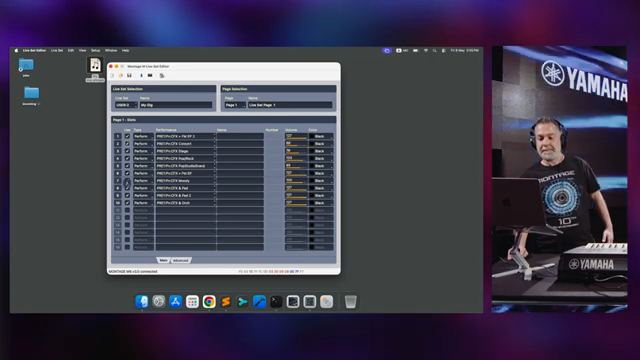Click the Name field for slot 1
The width and height of the screenshot is (640, 360).
[x=240, y=136]
